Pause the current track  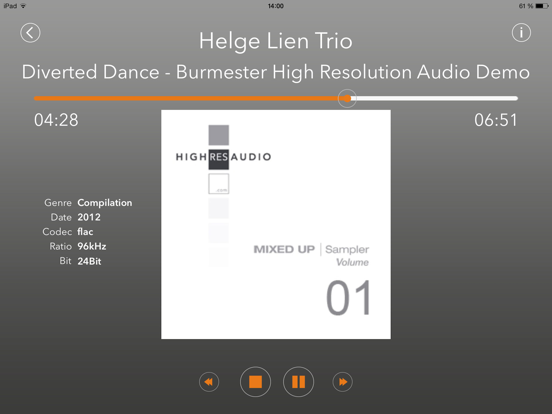(x=298, y=382)
